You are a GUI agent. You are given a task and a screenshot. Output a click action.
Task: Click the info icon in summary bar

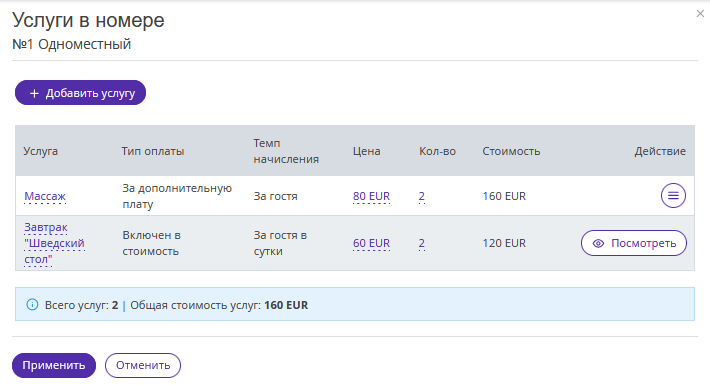[32, 304]
